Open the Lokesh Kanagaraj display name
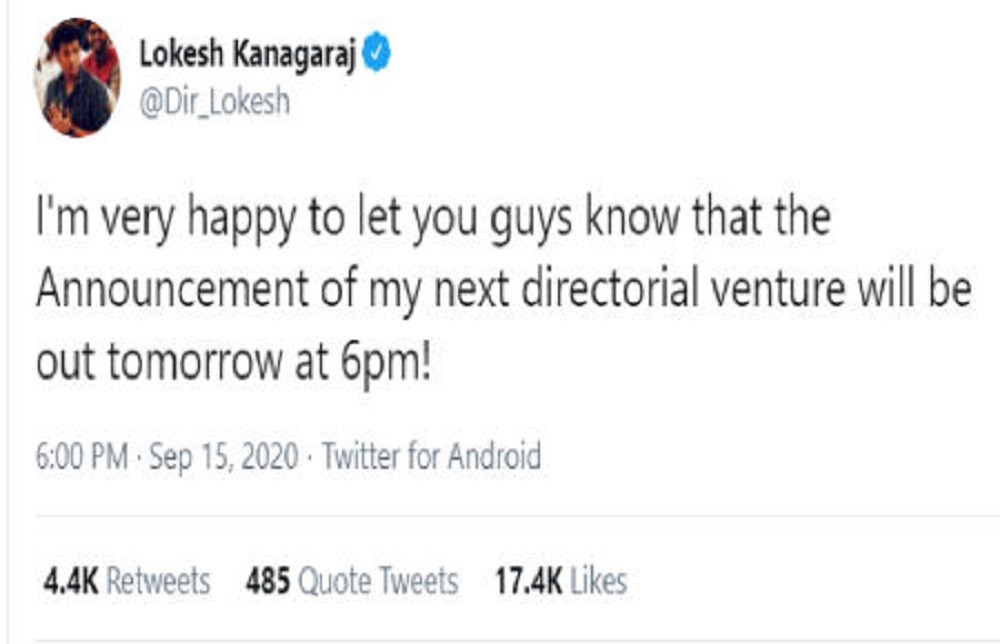The image size is (1000, 644). [246, 54]
